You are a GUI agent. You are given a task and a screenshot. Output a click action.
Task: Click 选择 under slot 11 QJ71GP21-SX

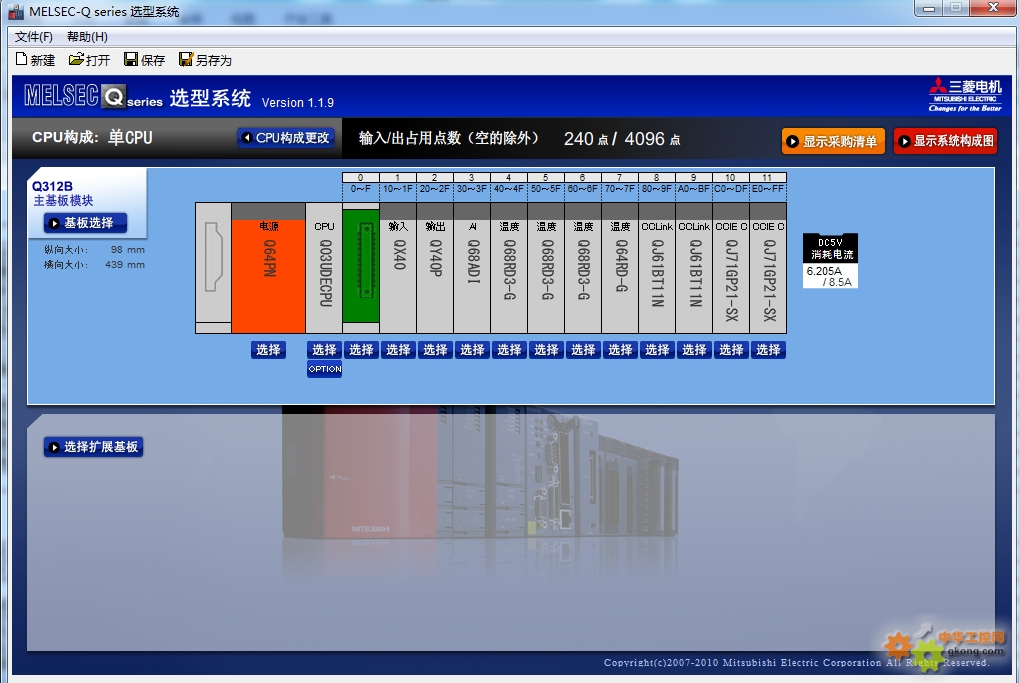click(x=769, y=350)
